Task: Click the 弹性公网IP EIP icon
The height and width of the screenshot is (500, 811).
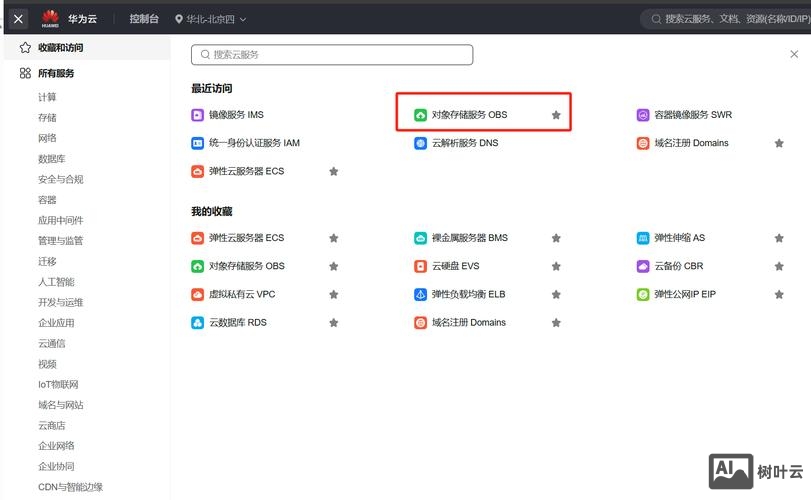Action: tap(643, 294)
